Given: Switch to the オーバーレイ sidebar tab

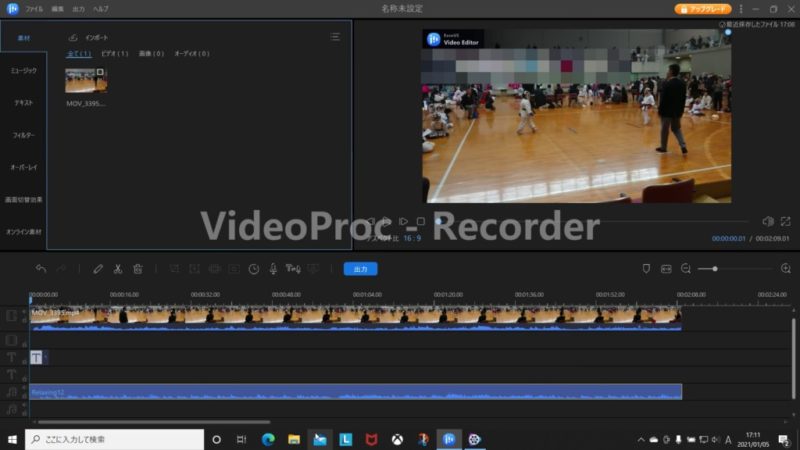Looking at the screenshot, I should [x=23, y=167].
